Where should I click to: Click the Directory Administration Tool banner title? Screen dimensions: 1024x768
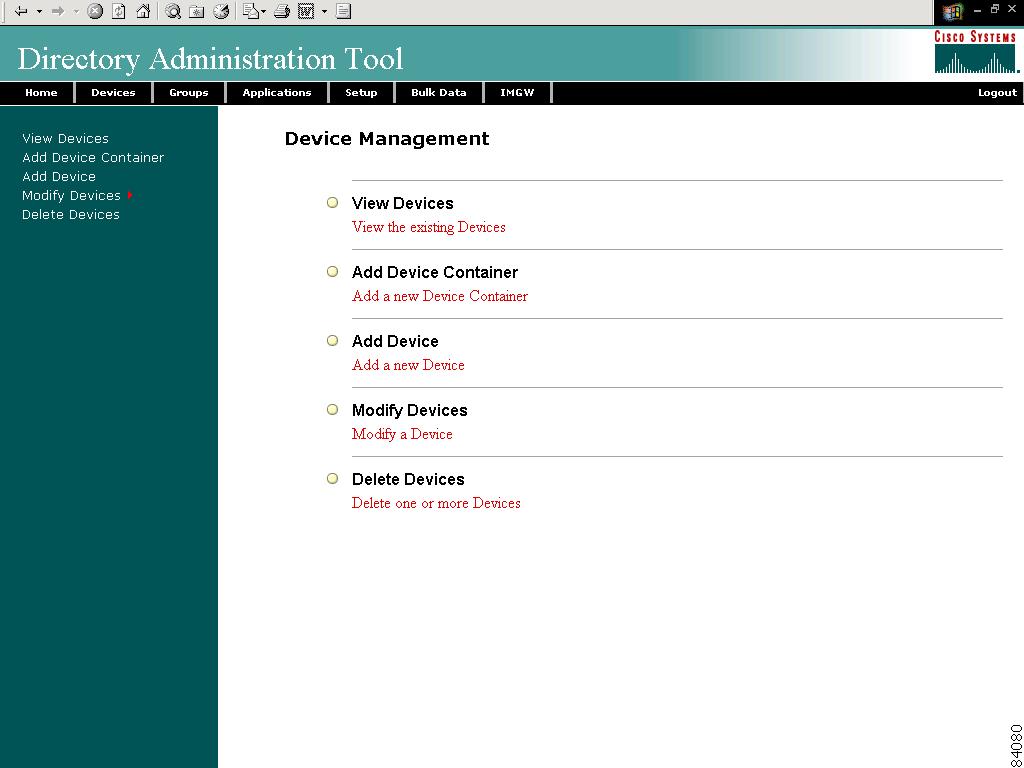(210, 59)
